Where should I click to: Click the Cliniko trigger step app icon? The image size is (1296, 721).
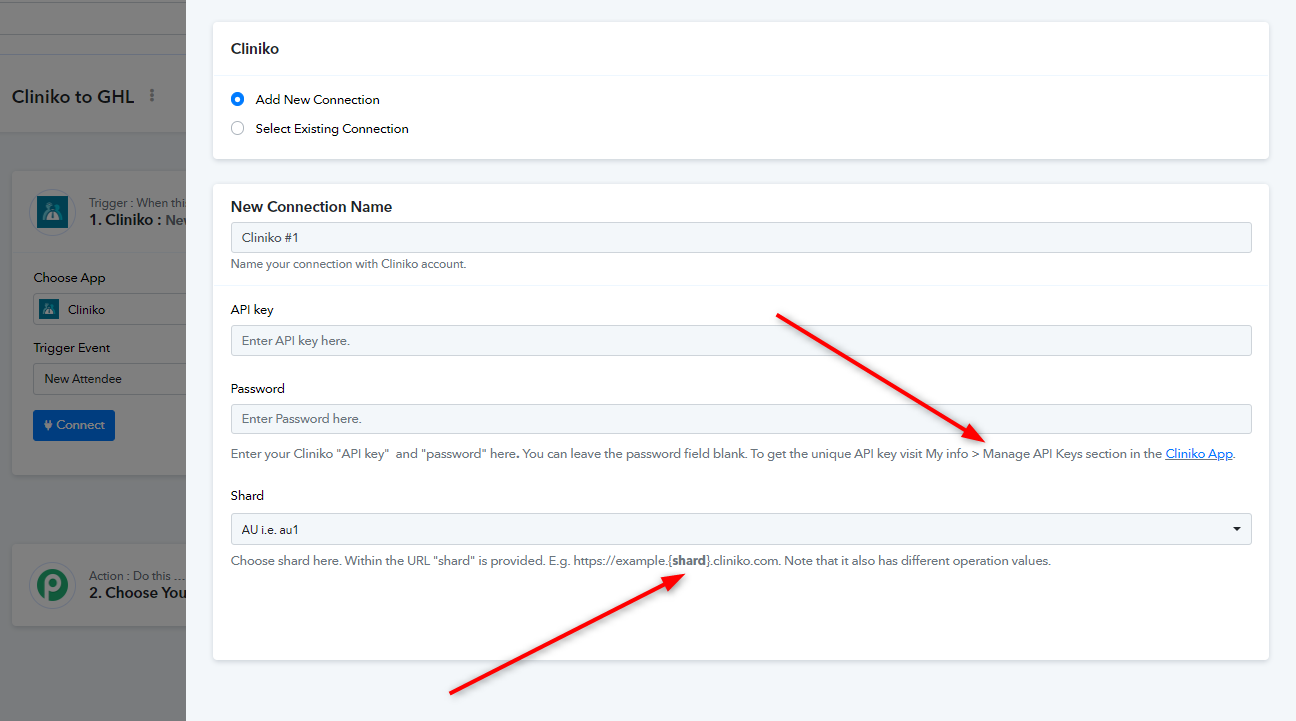point(52,212)
